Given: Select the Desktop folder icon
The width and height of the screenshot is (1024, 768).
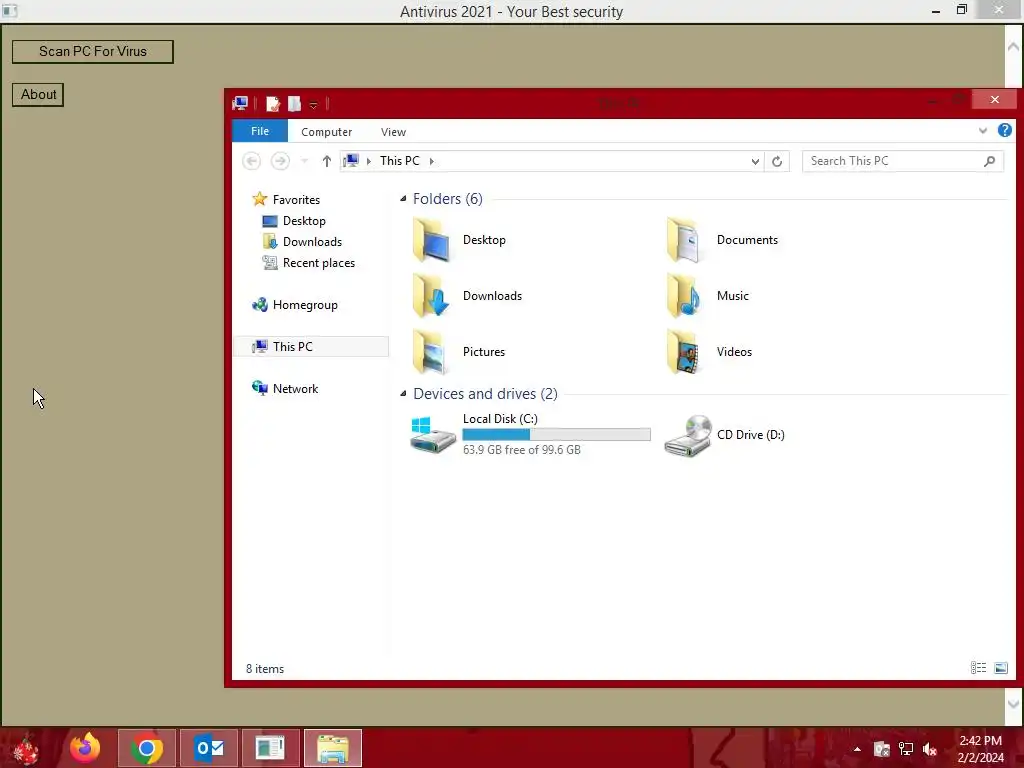Looking at the screenshot, I should click(431, 240).
